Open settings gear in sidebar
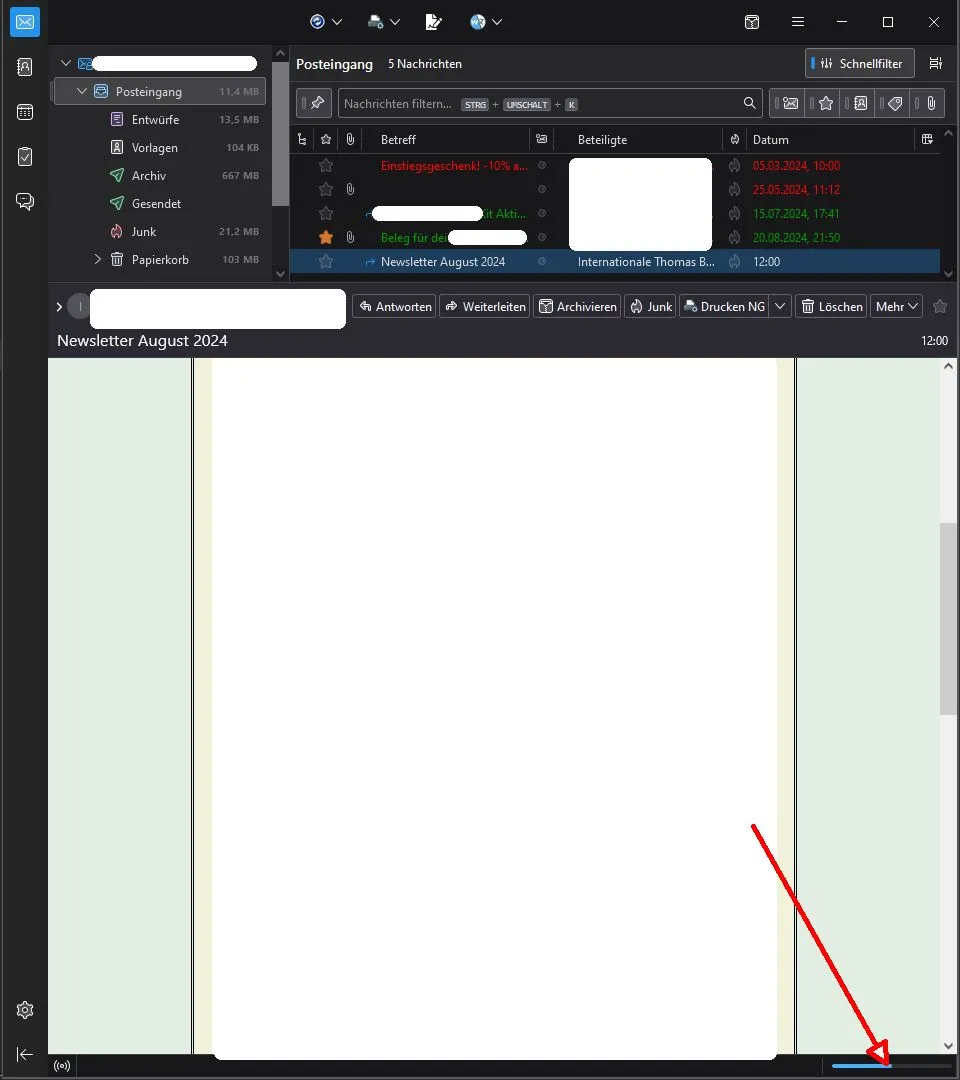 click(x=25, y=1010)
